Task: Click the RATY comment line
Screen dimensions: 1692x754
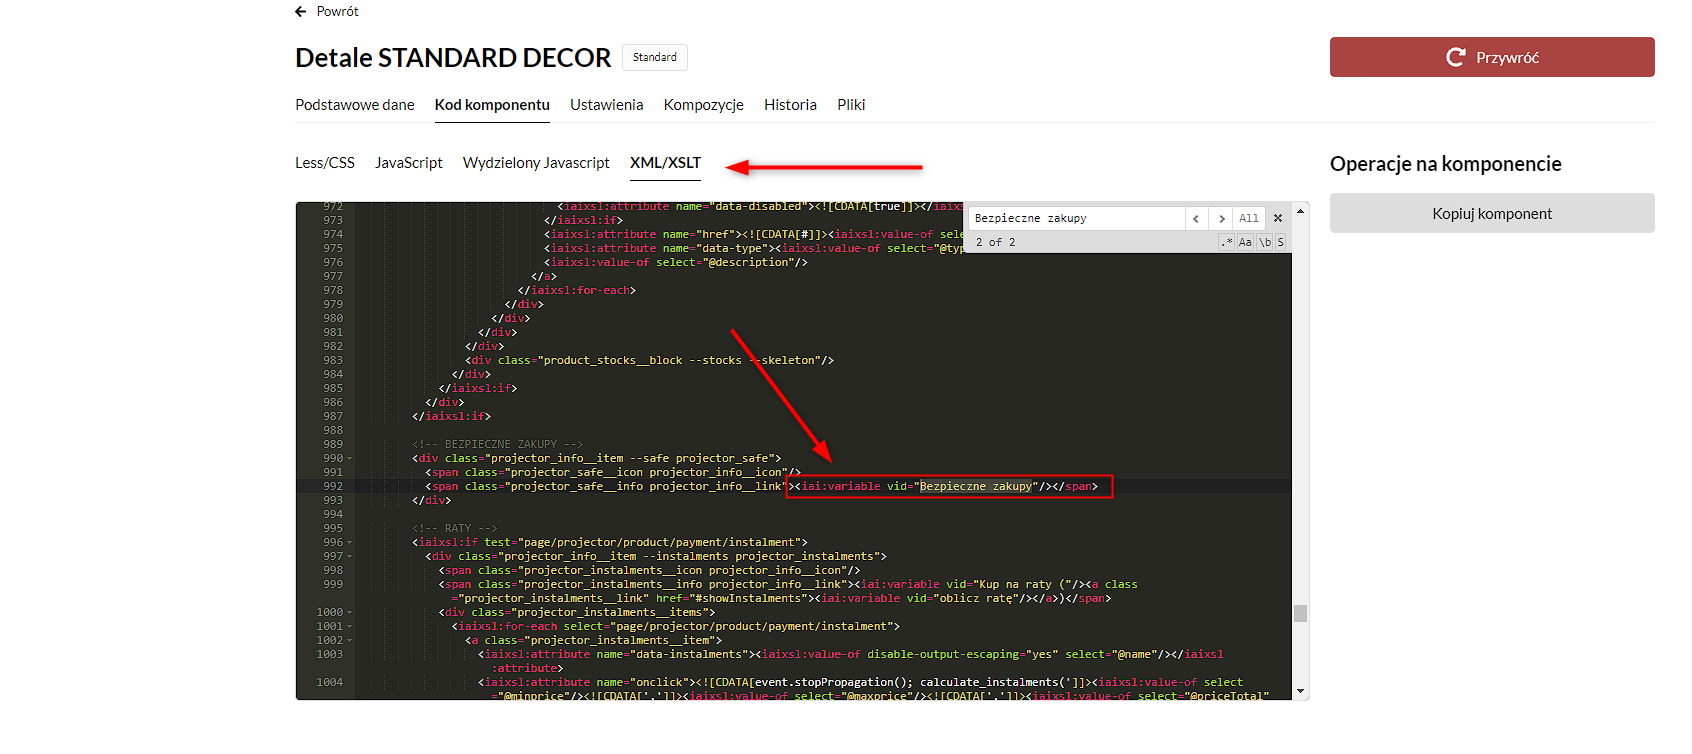Action: click(454, 529)
